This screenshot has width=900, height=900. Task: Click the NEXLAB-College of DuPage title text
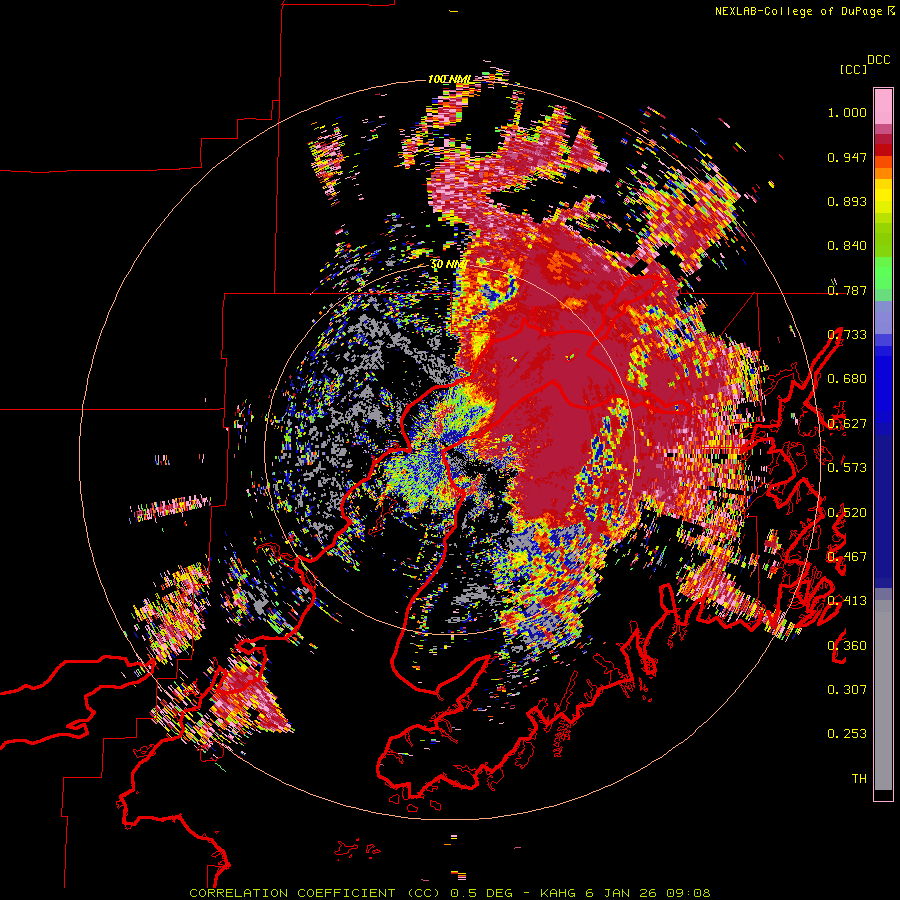[x=798, y=11]
